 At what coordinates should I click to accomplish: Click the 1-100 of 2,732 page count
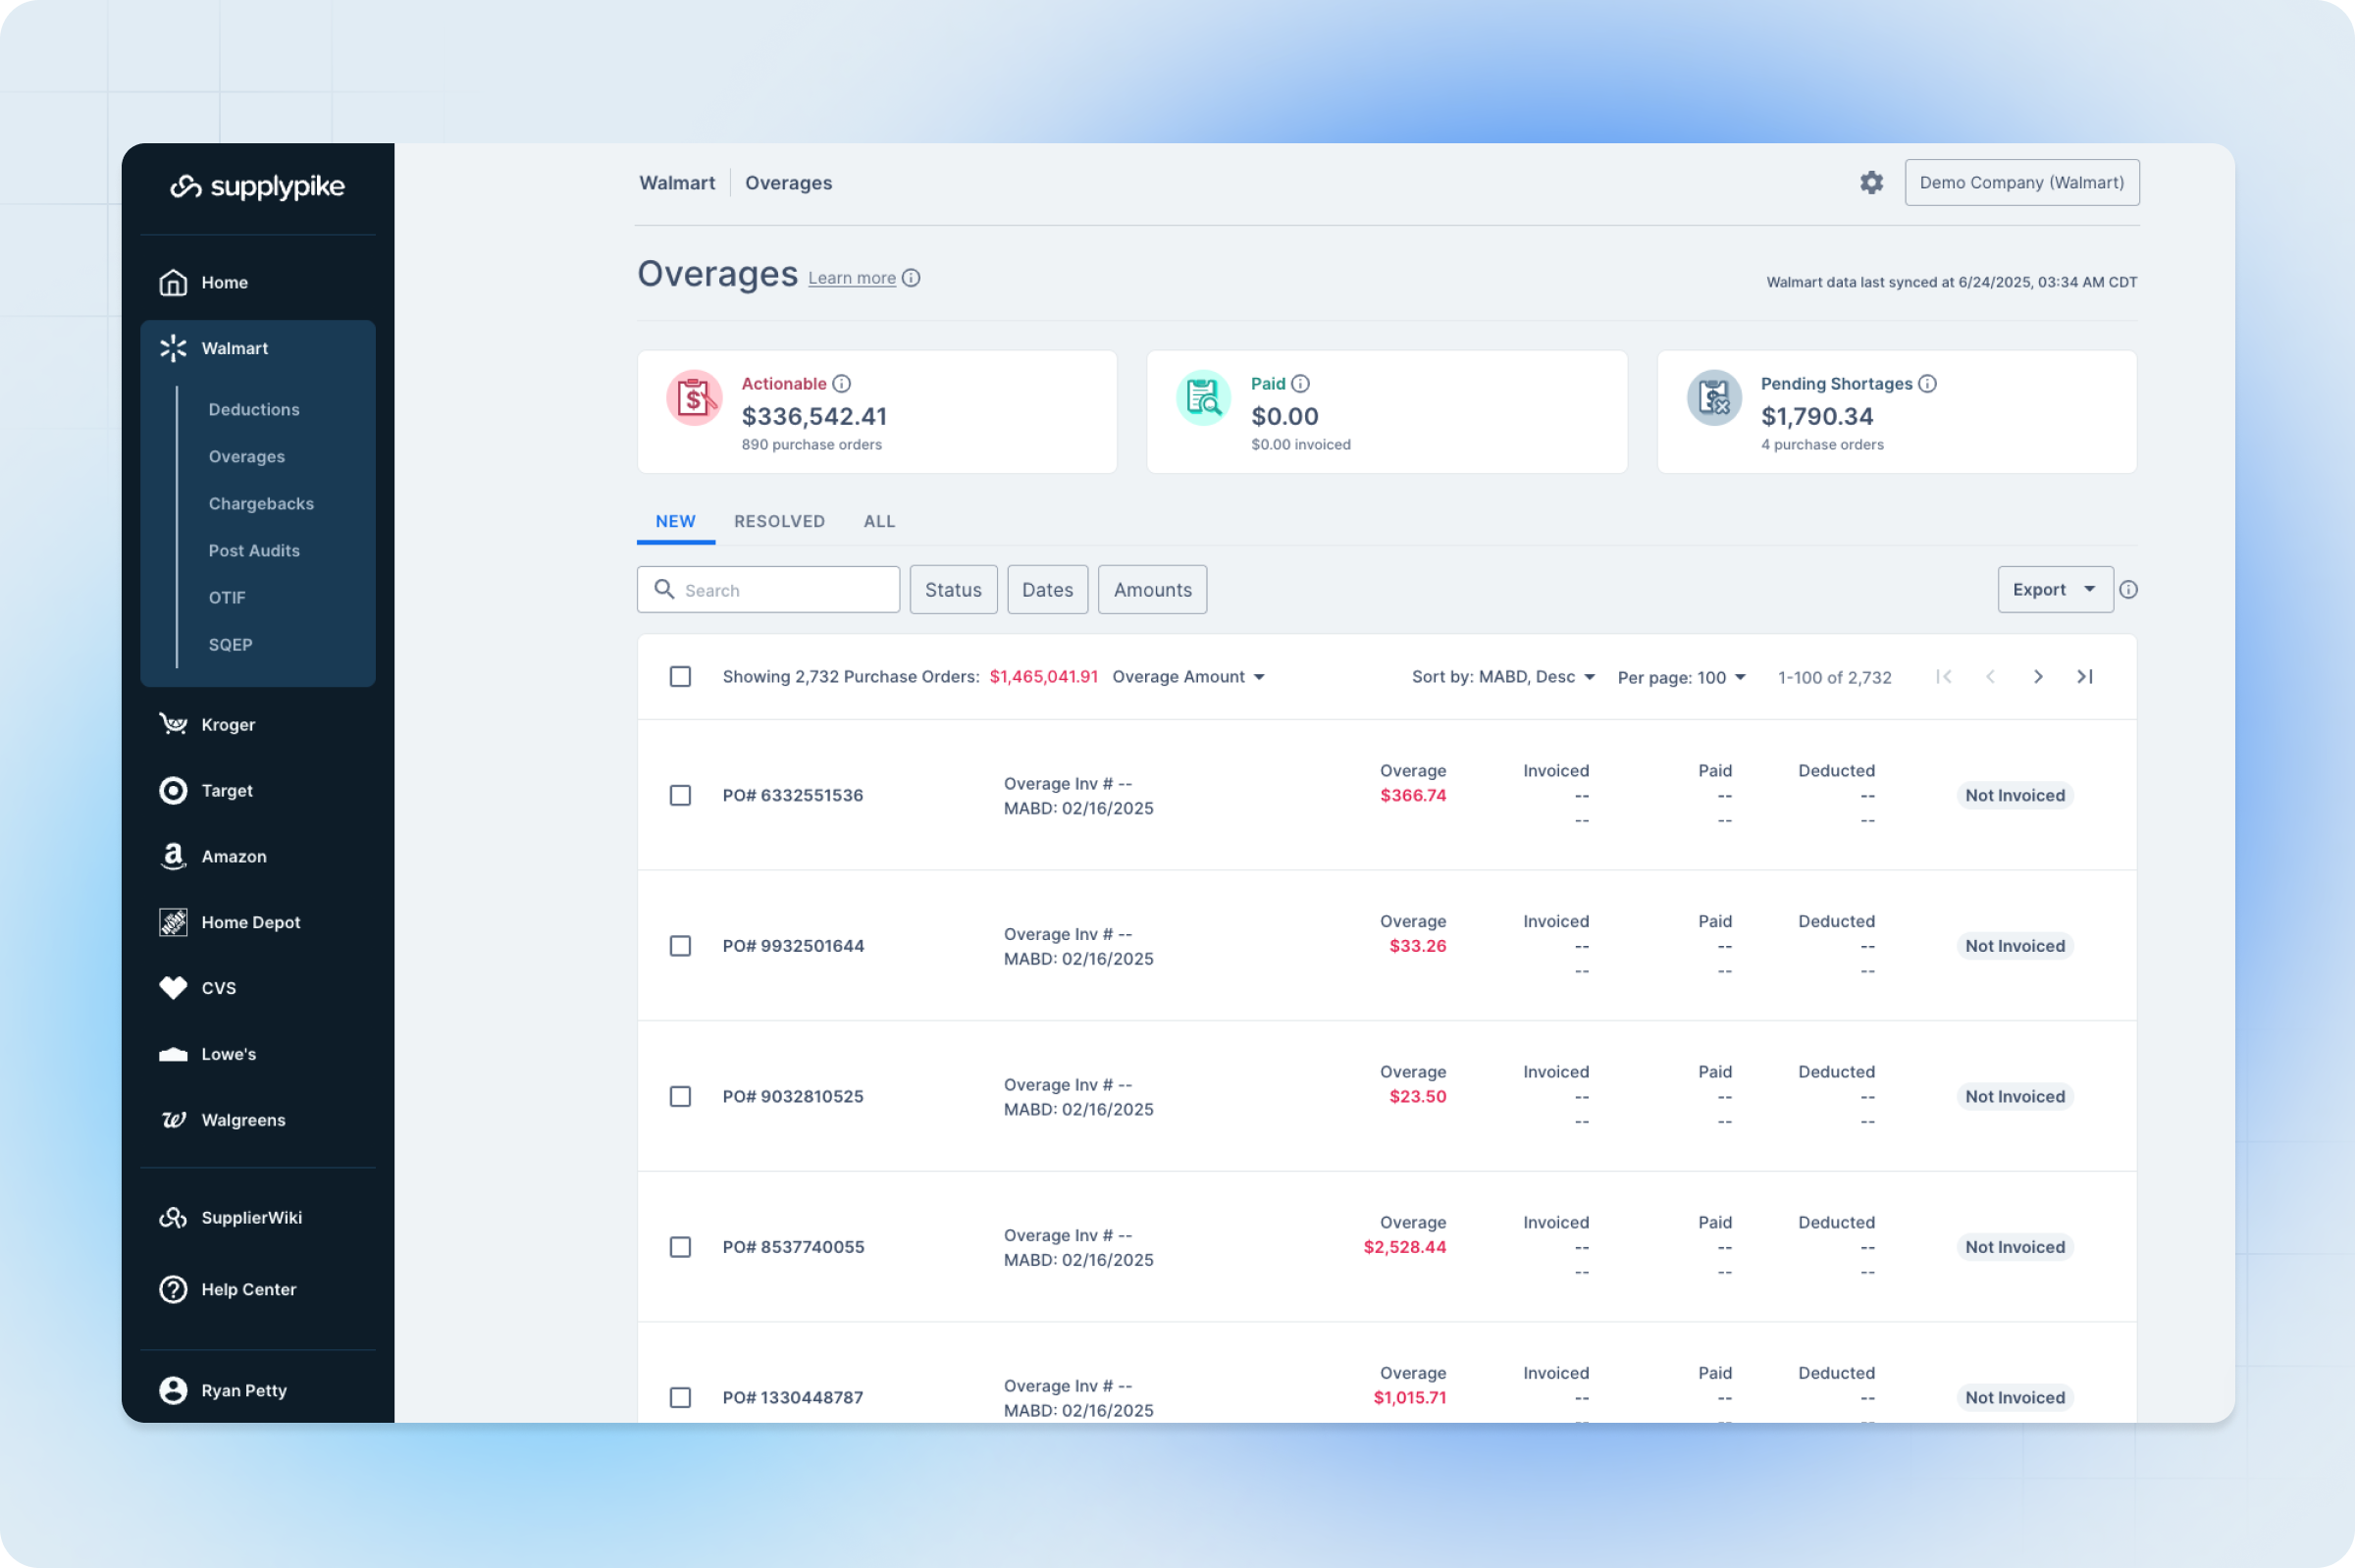coord(1834,678)
